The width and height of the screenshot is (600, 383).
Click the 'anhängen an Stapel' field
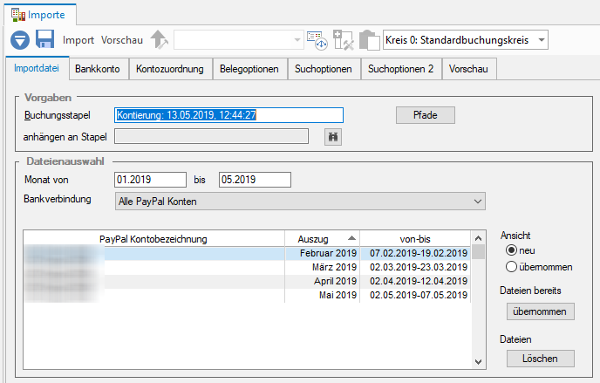pos(211,136)
